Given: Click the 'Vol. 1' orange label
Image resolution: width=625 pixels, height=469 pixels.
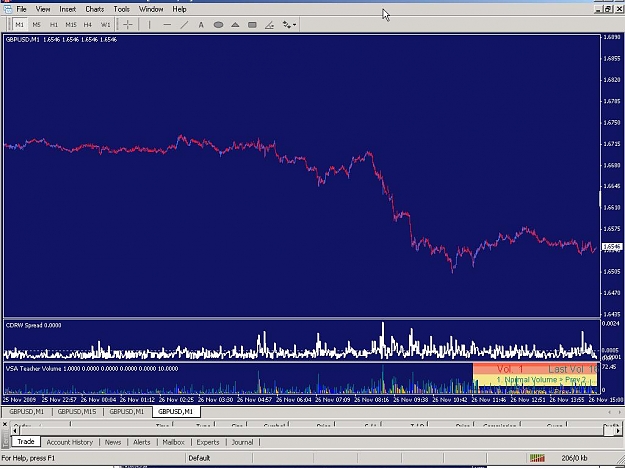Looking at the screenshot, I should [509, 369].
